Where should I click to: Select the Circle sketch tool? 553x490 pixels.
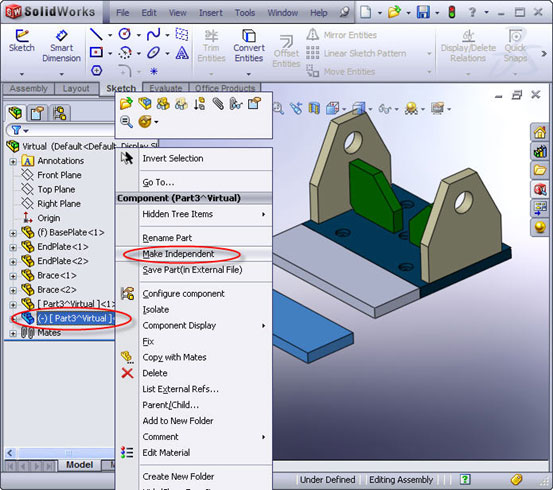(x=125, y=34)
